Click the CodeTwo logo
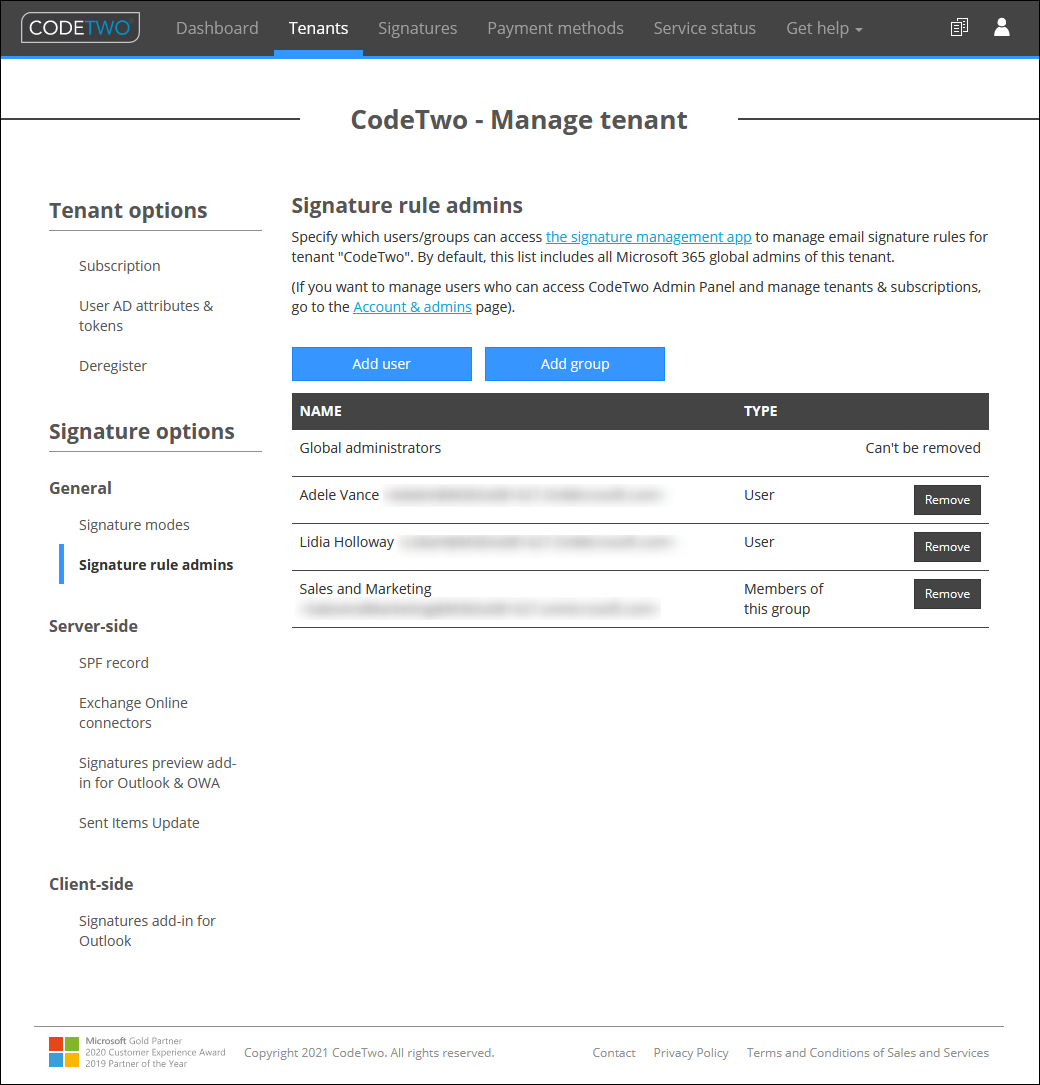1040x1085 pixels. click(x=80, y=28)
